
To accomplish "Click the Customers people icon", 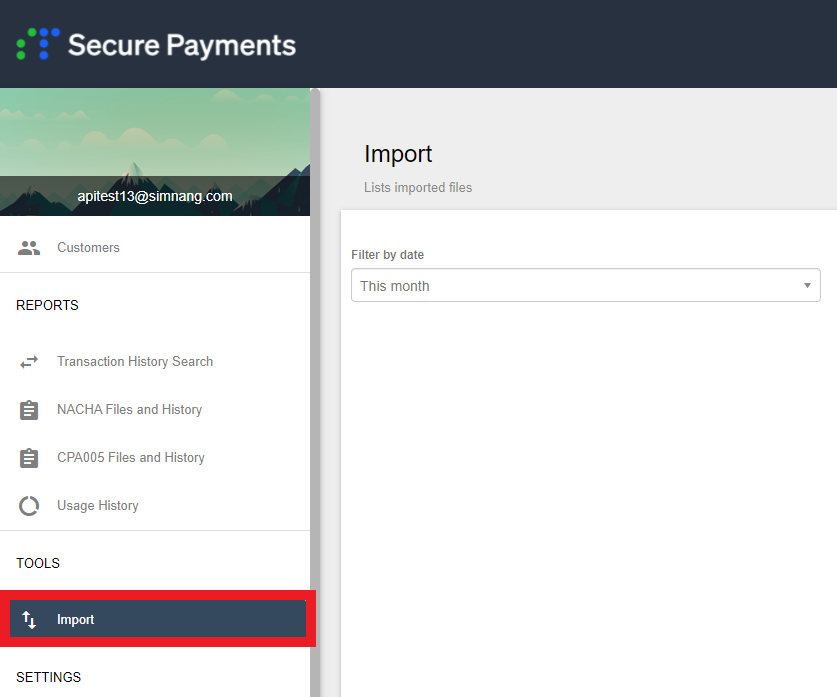I will (x=29, y=248).
